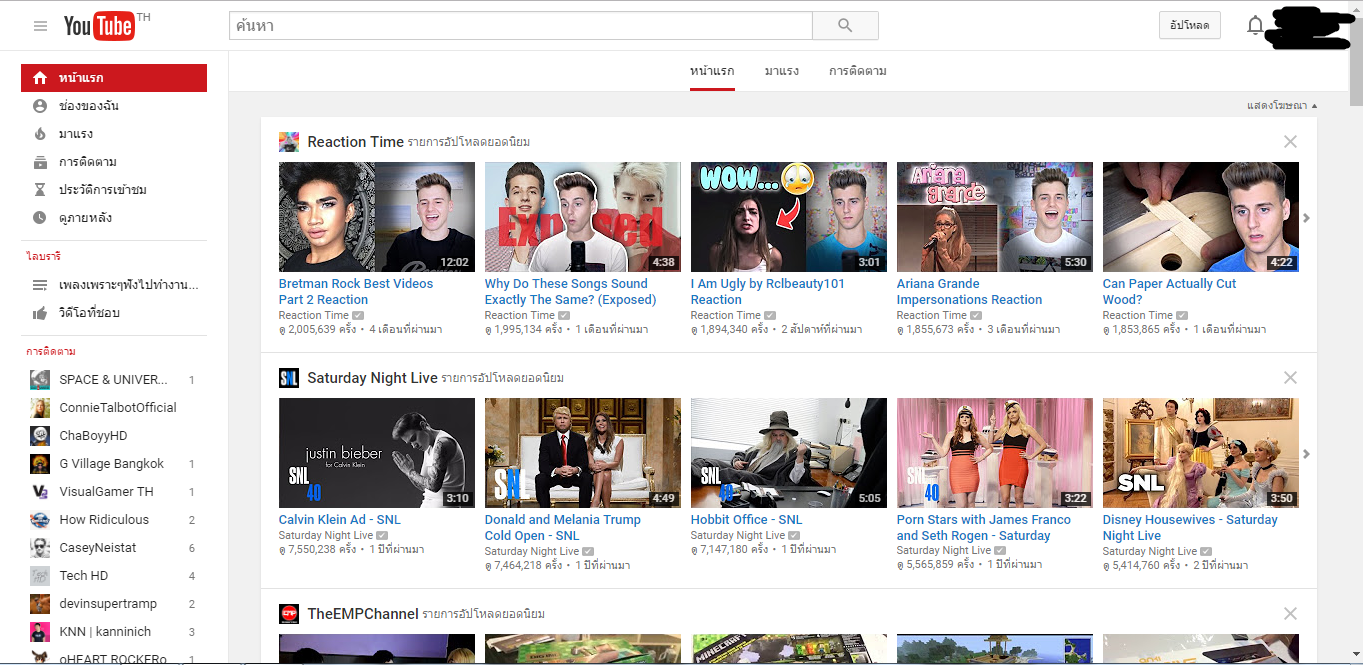The width and height of the screenshot is (1363, 665).
Task: Click the Watch Later clock icon
Action: [x=40, y=218]
